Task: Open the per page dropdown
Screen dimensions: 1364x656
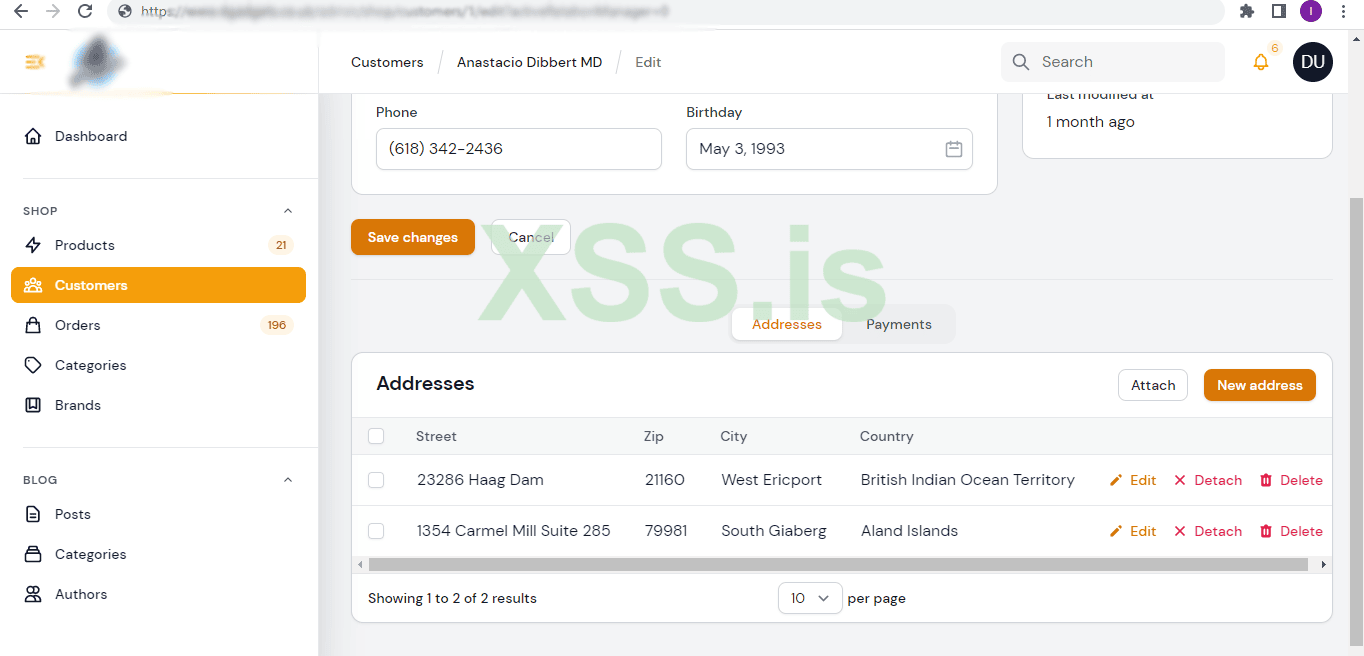Action: (810, 598)
